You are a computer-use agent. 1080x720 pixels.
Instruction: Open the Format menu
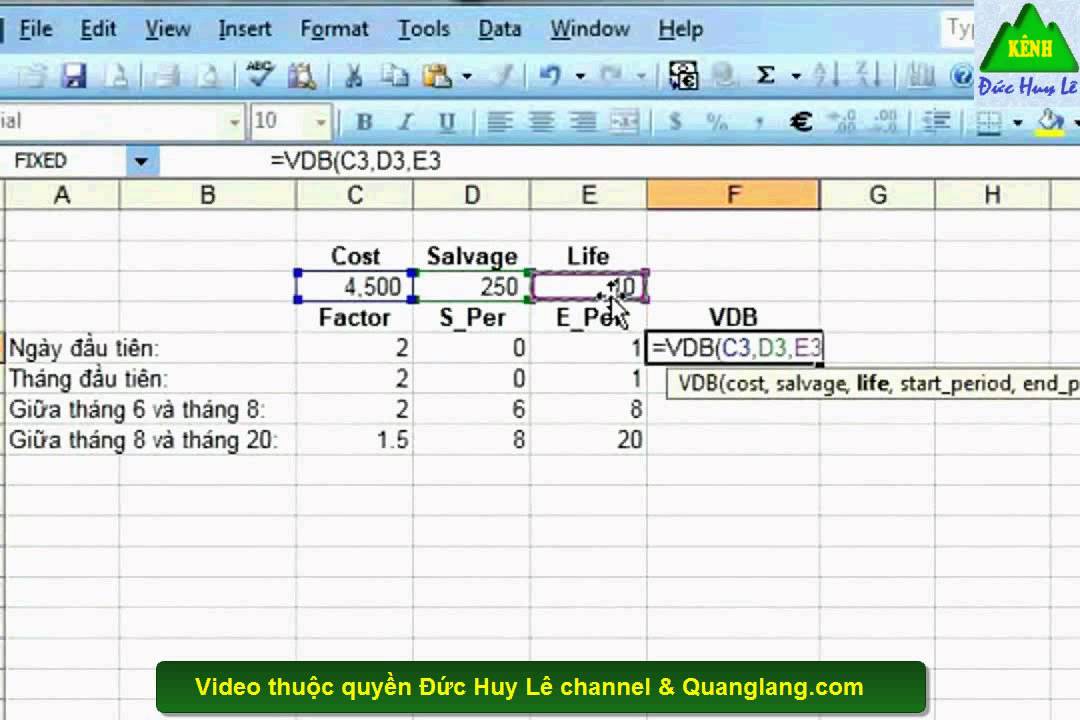tap(334, 29)
